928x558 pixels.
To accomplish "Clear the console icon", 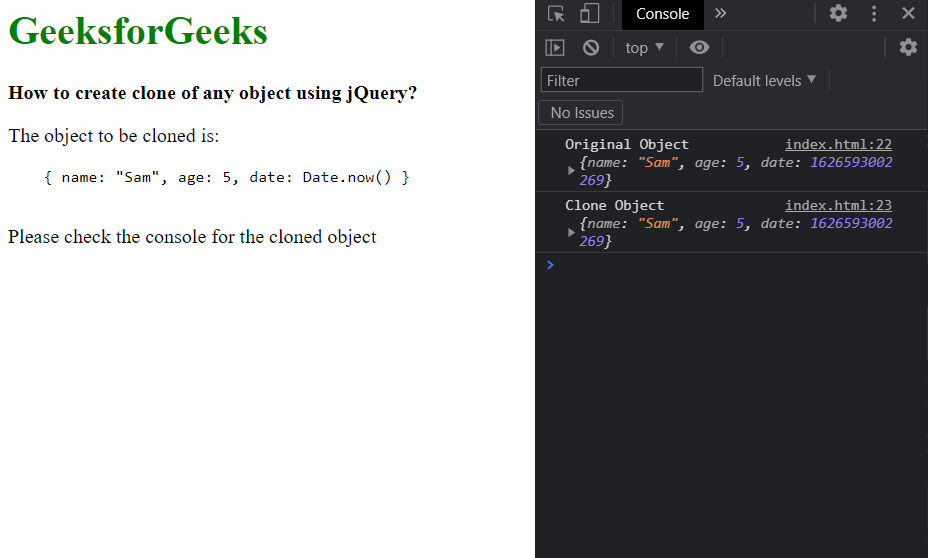I will 591,47.
